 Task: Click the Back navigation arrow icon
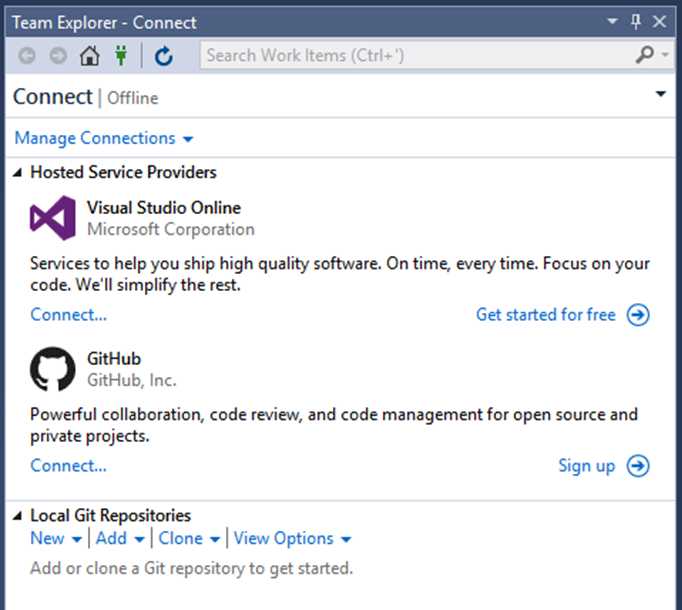[27, 56]
